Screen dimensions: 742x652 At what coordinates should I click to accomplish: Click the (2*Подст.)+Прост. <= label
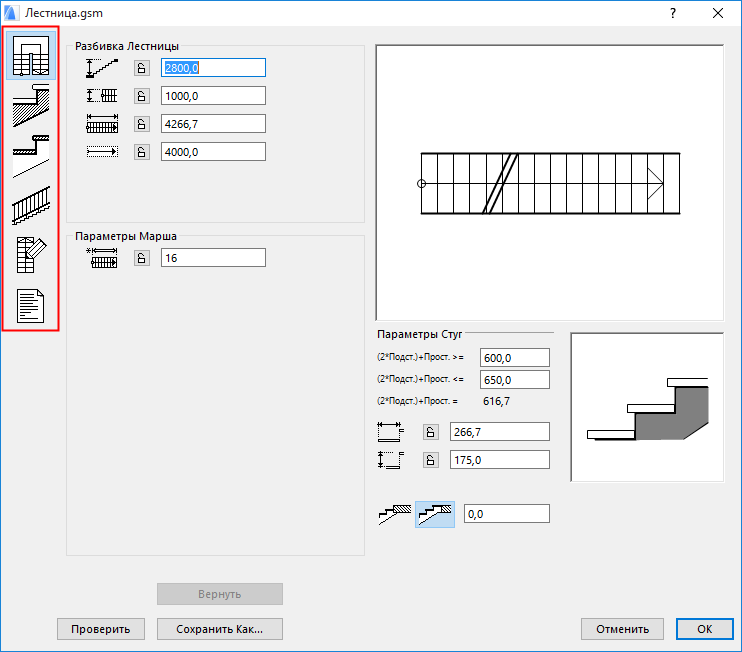tap(421, 379)
